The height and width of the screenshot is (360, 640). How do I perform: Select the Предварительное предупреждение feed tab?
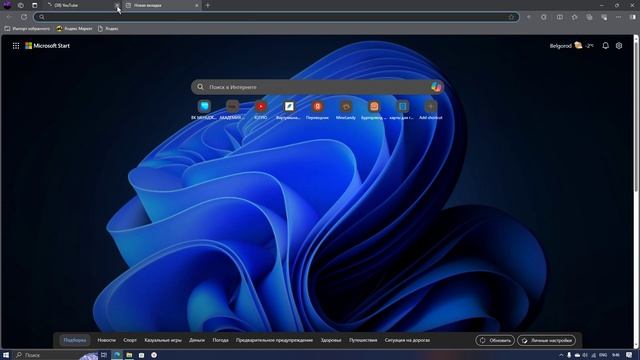[274, 340]
